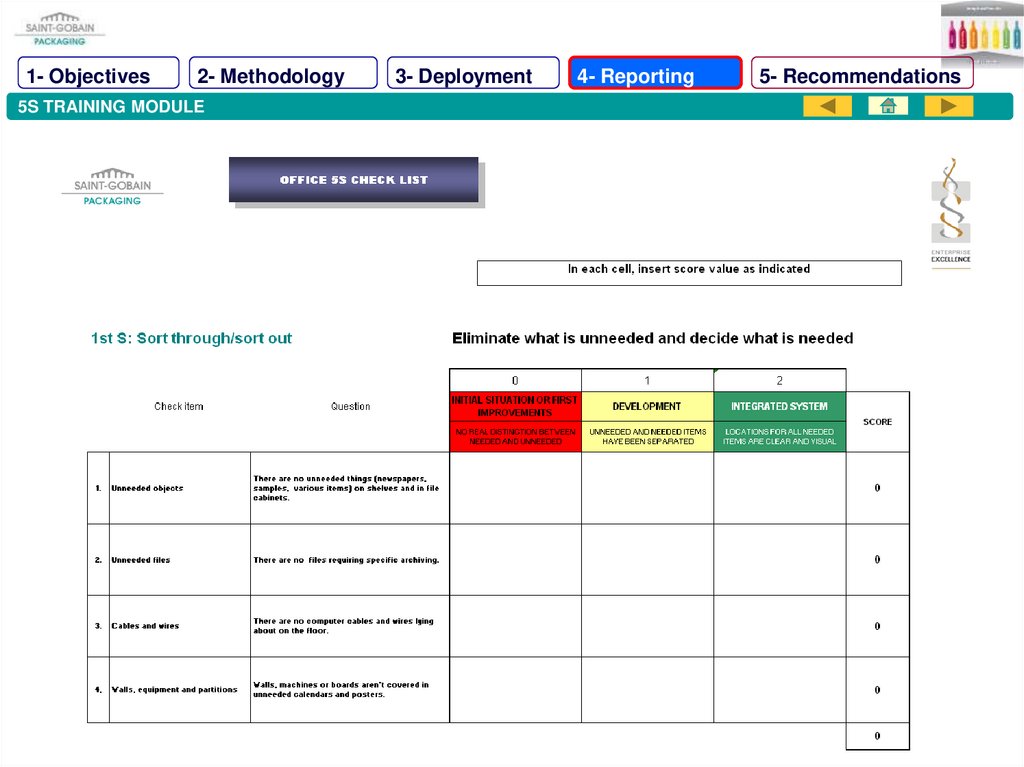Click the yellow Development header cell
Screen dimensions: 1024x767
(x=647, y=406)
